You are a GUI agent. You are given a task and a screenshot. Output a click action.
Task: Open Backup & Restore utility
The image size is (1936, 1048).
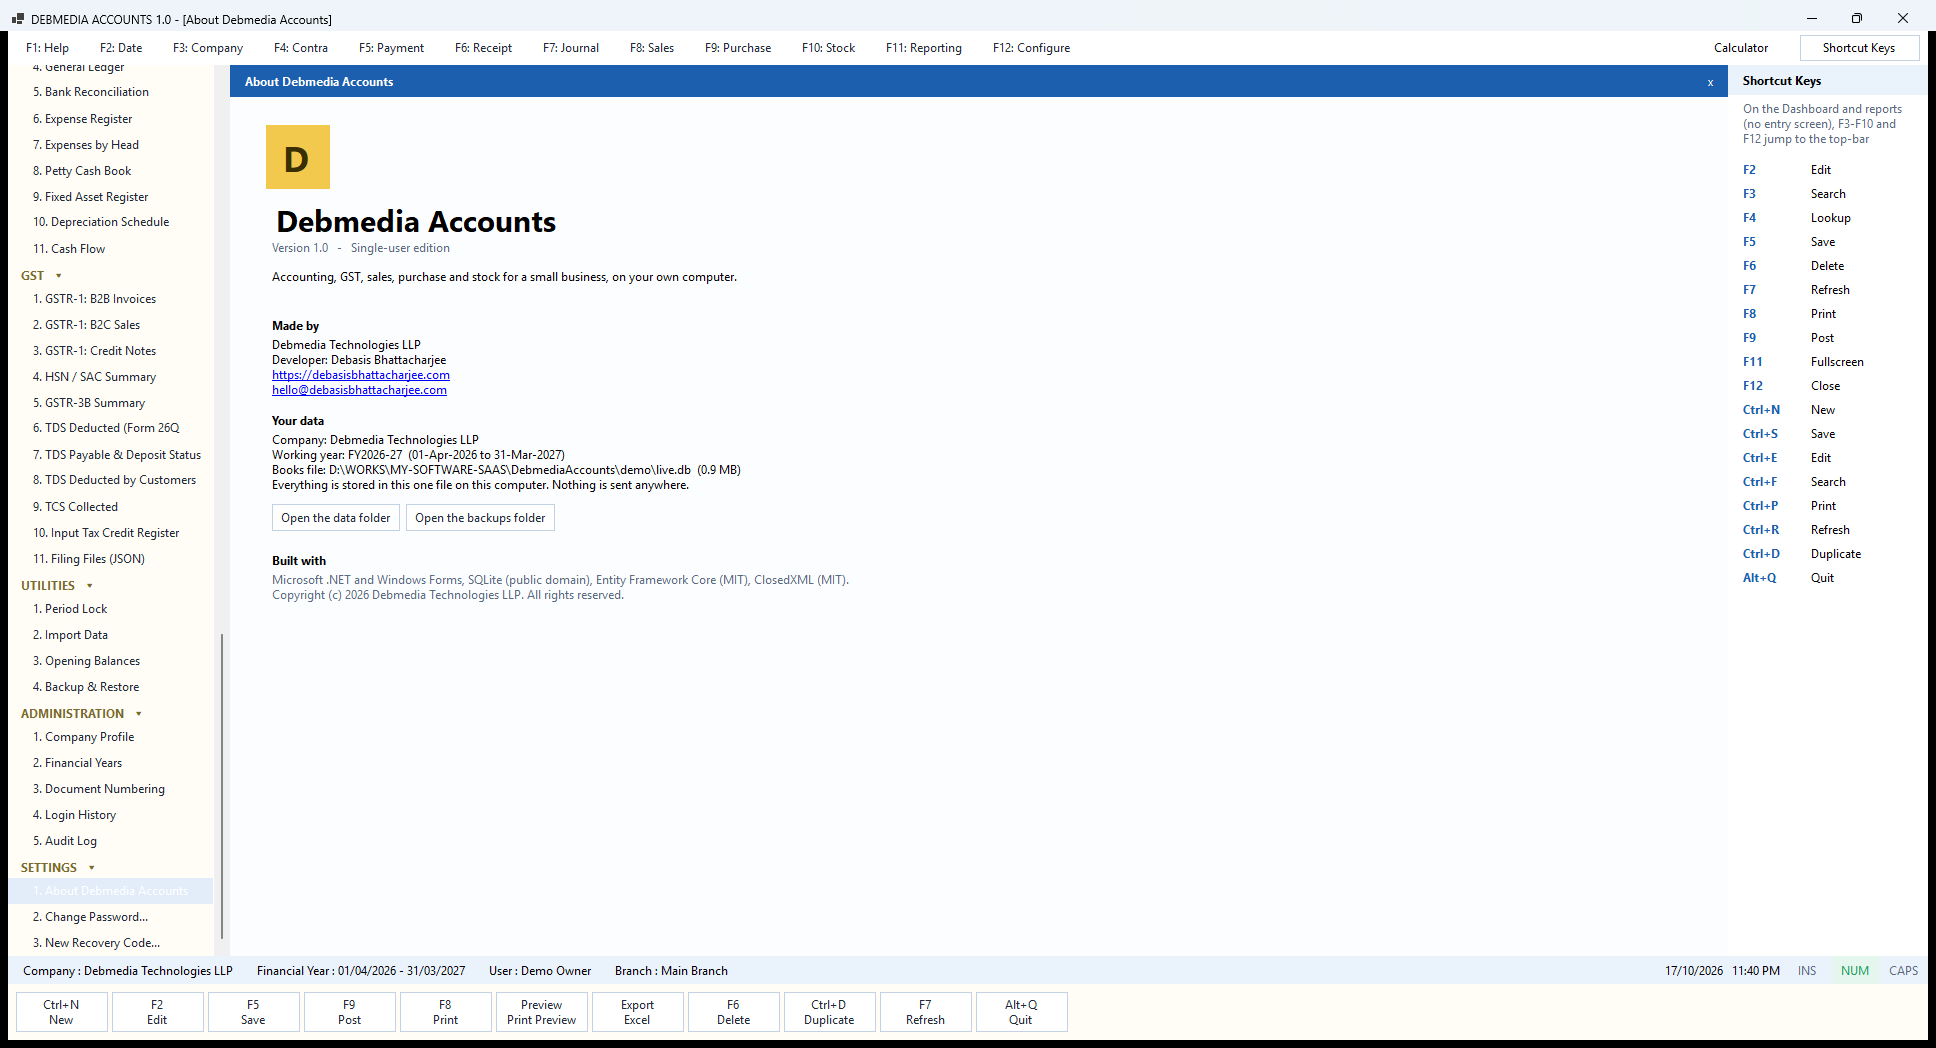86,687
